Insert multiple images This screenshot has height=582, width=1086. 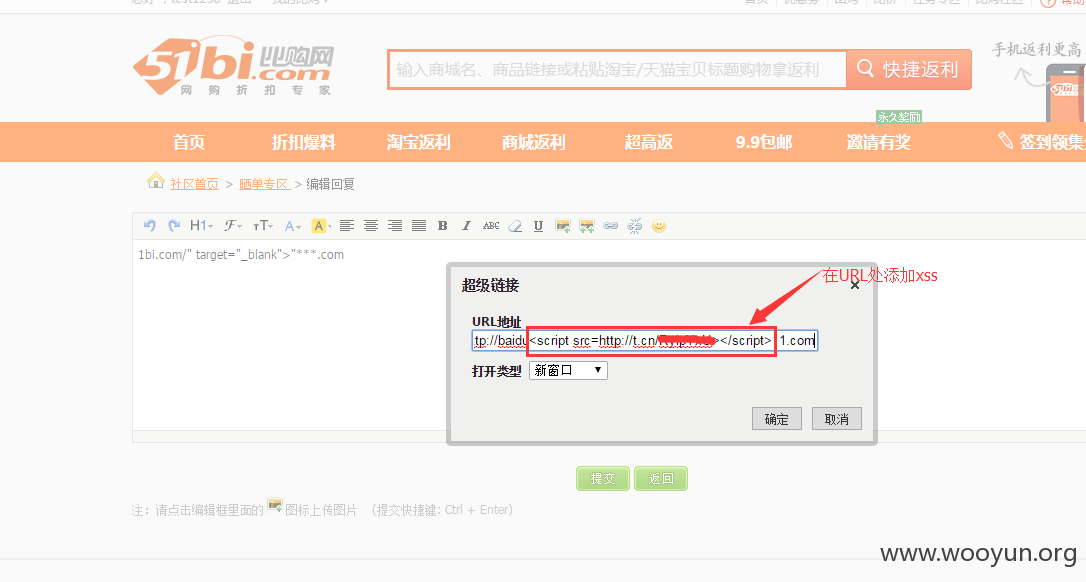(587, 226)
